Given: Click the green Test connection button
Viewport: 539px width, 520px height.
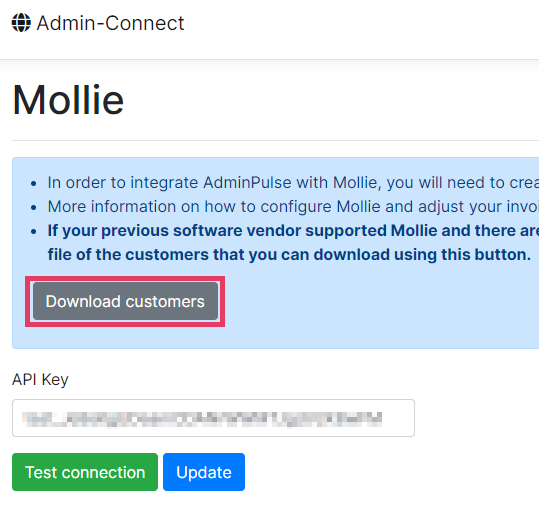Looking at the screenshot, I should tap(85, 472).
